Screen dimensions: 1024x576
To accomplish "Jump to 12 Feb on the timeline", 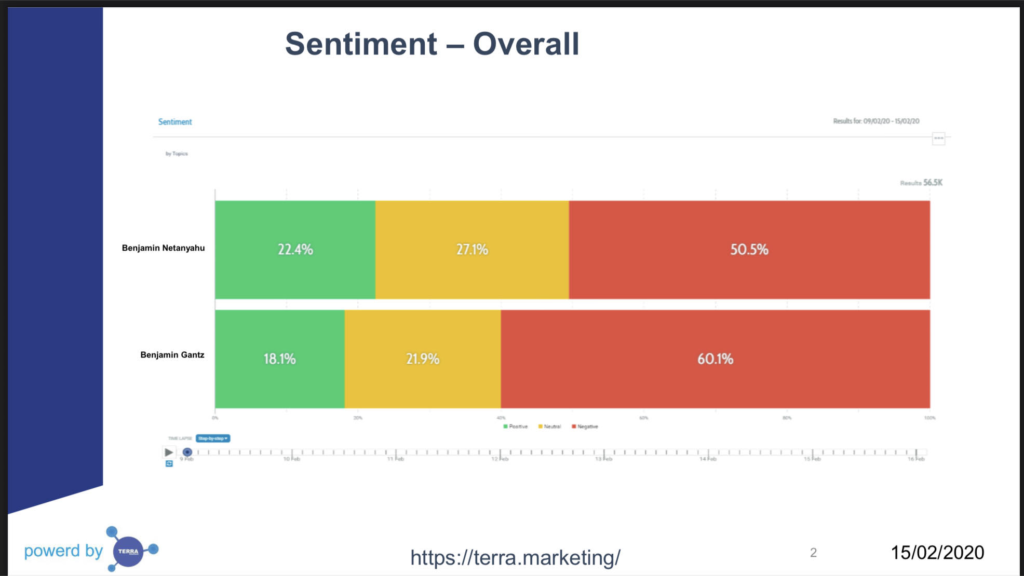I will 500,453.
